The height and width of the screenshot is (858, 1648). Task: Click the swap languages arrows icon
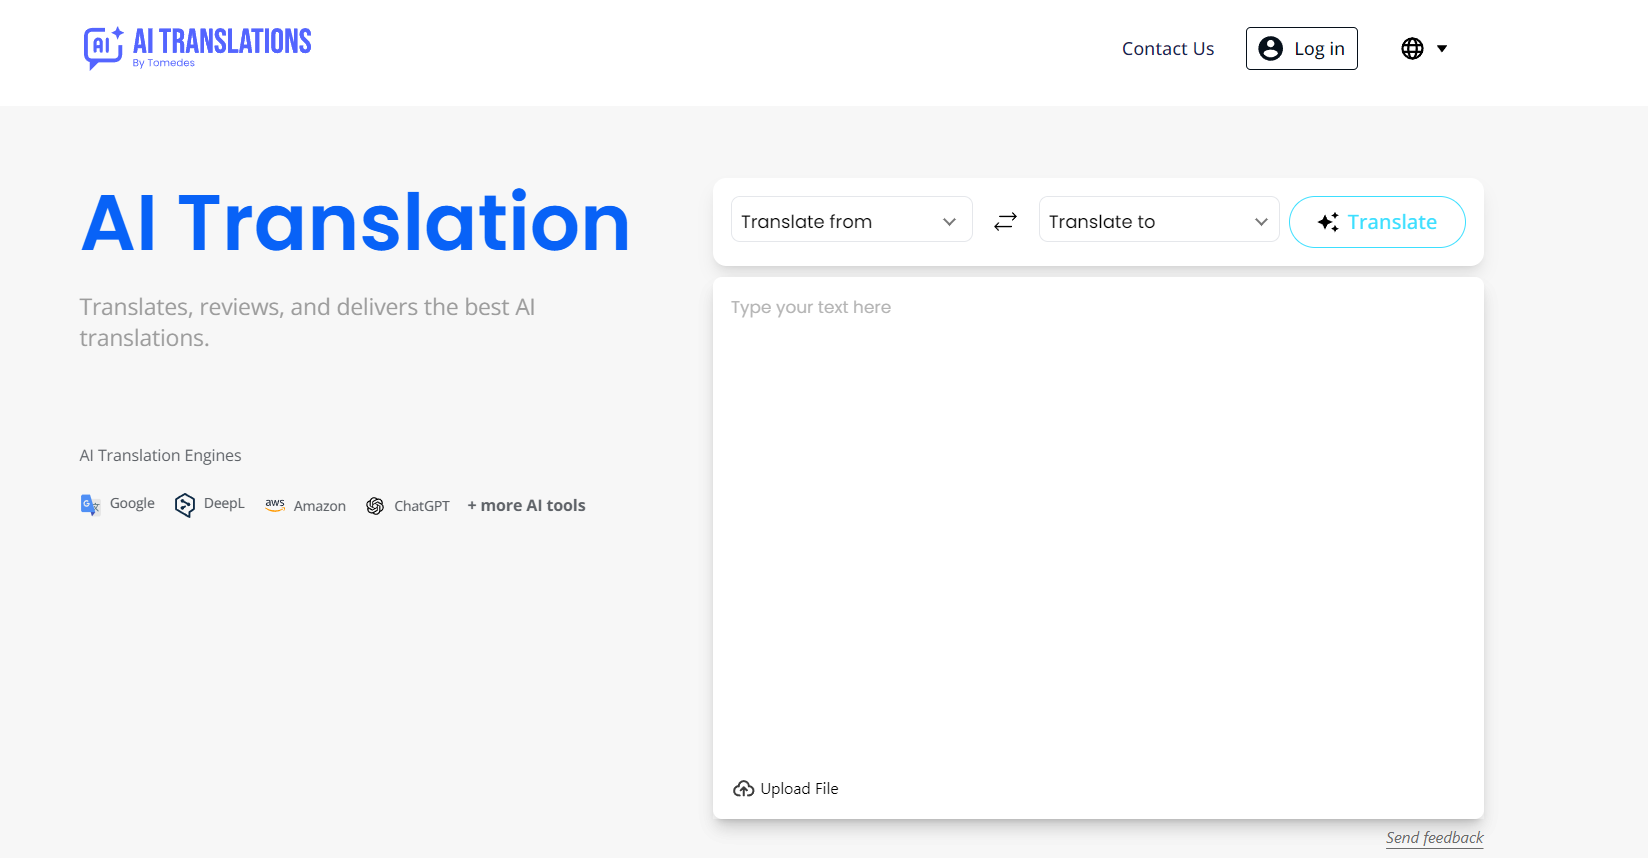(1005, 221)
